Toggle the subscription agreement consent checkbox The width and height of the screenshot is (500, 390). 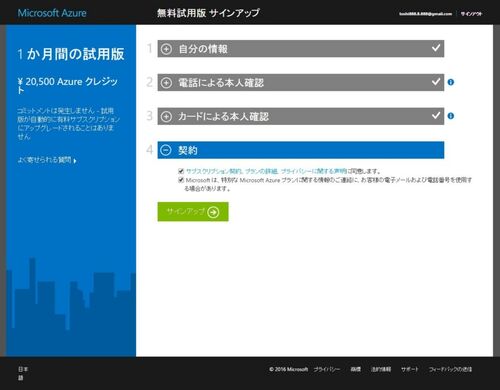point(181,171)
